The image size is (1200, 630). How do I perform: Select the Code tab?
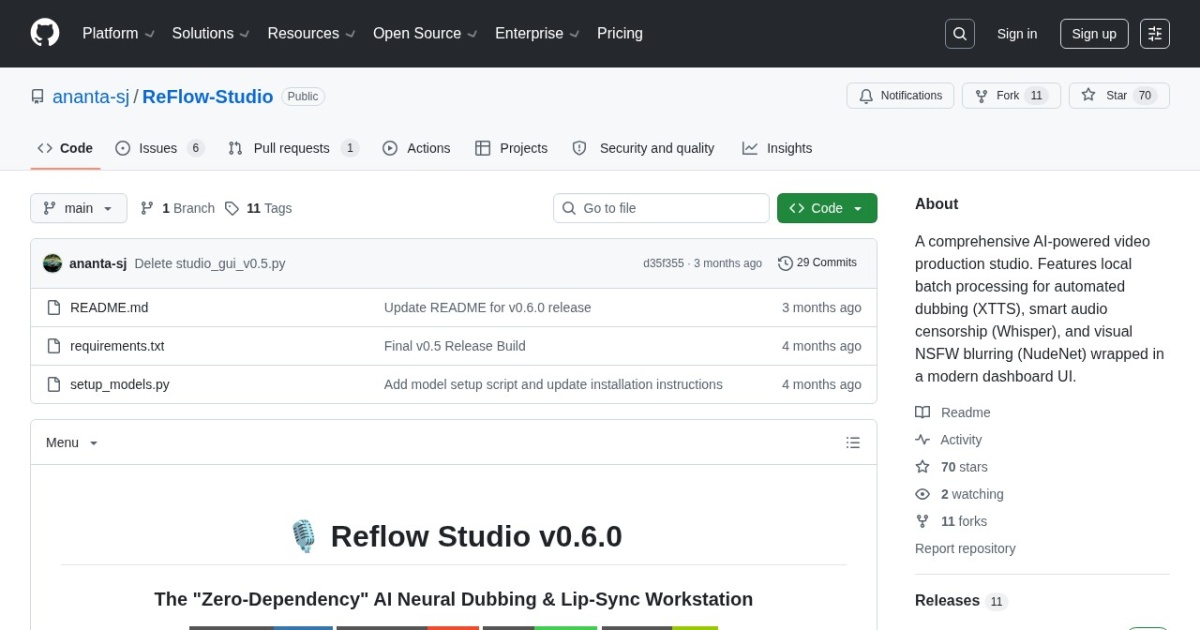65,148
